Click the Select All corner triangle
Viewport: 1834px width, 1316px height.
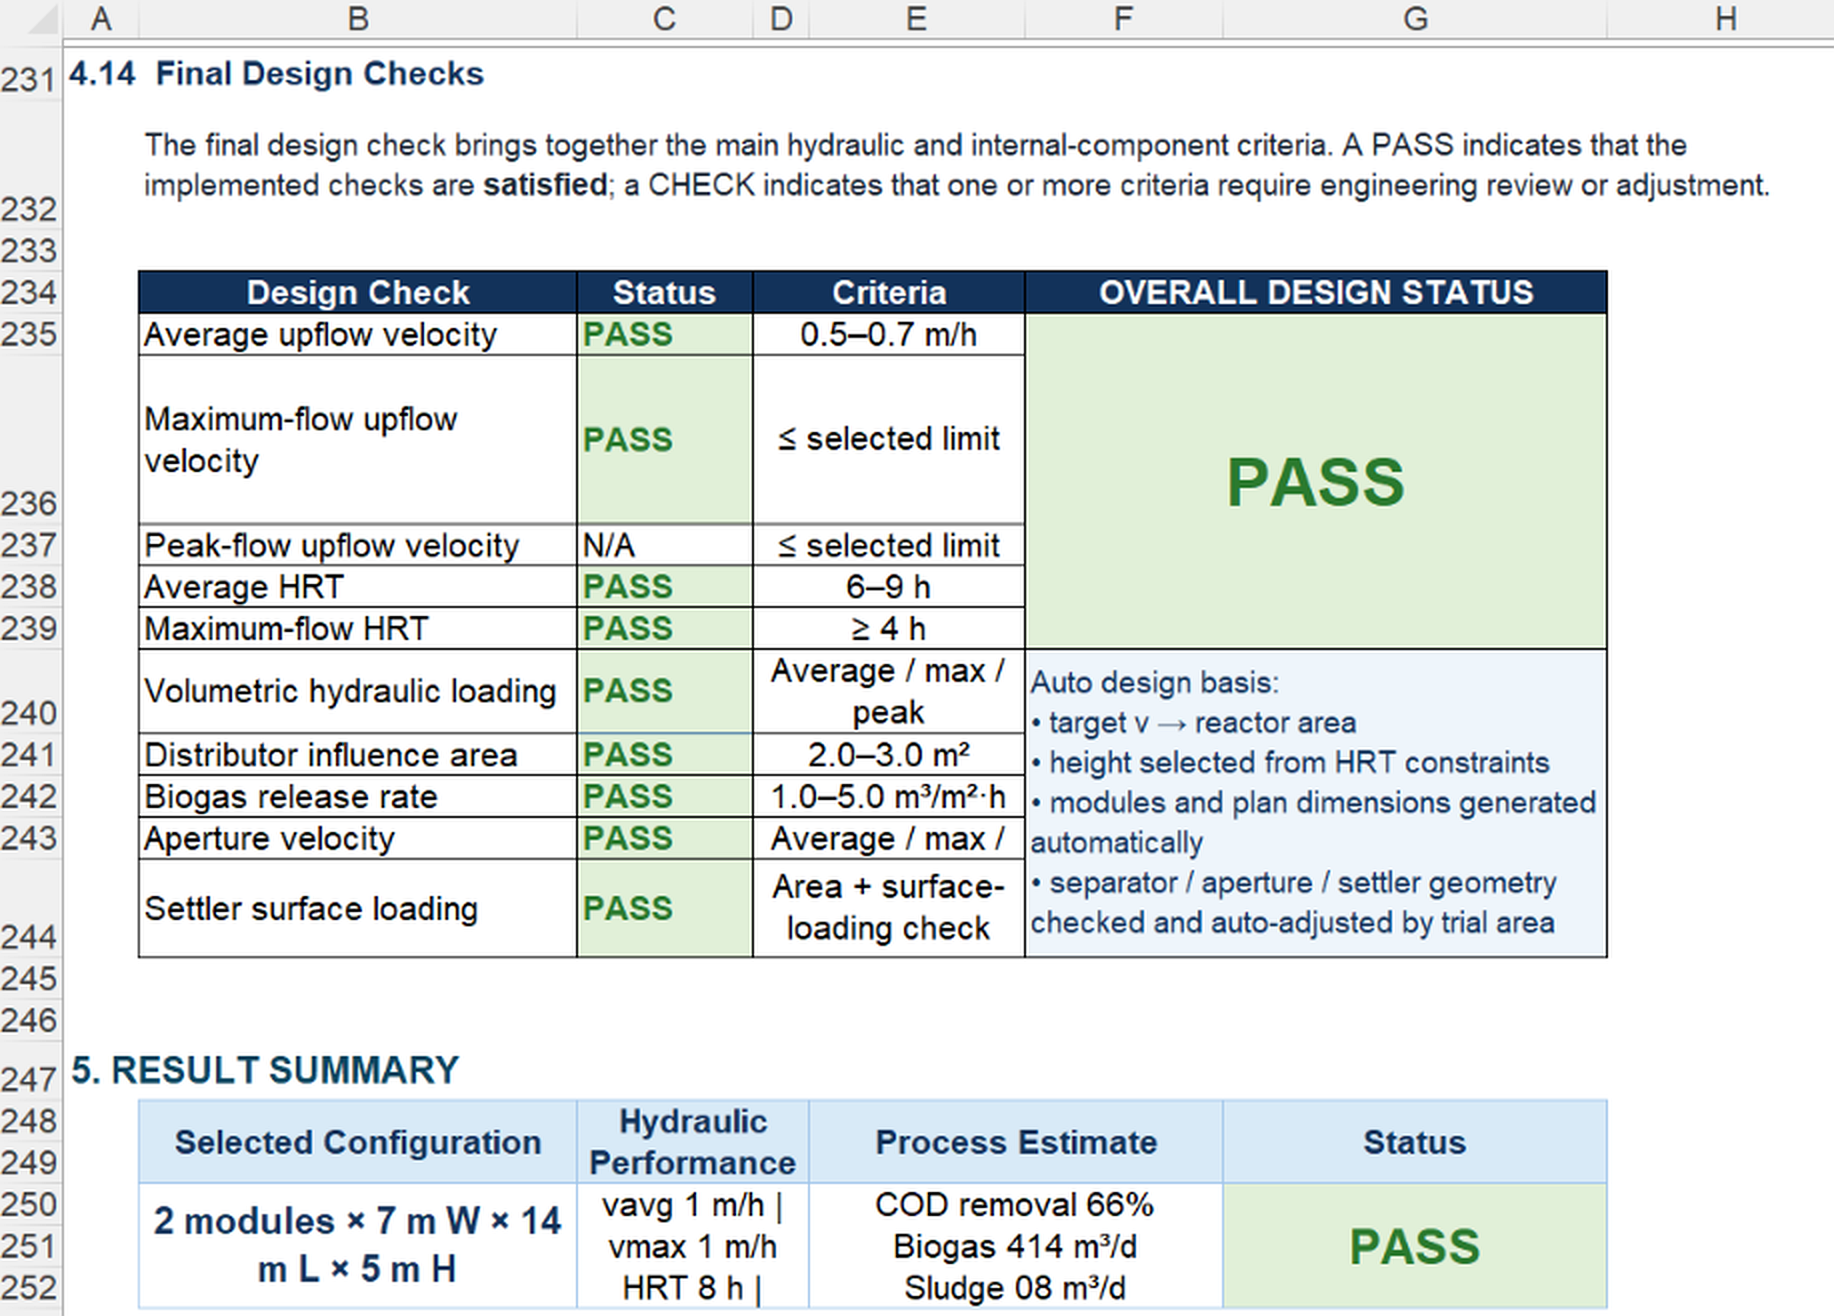coord(40,18)
